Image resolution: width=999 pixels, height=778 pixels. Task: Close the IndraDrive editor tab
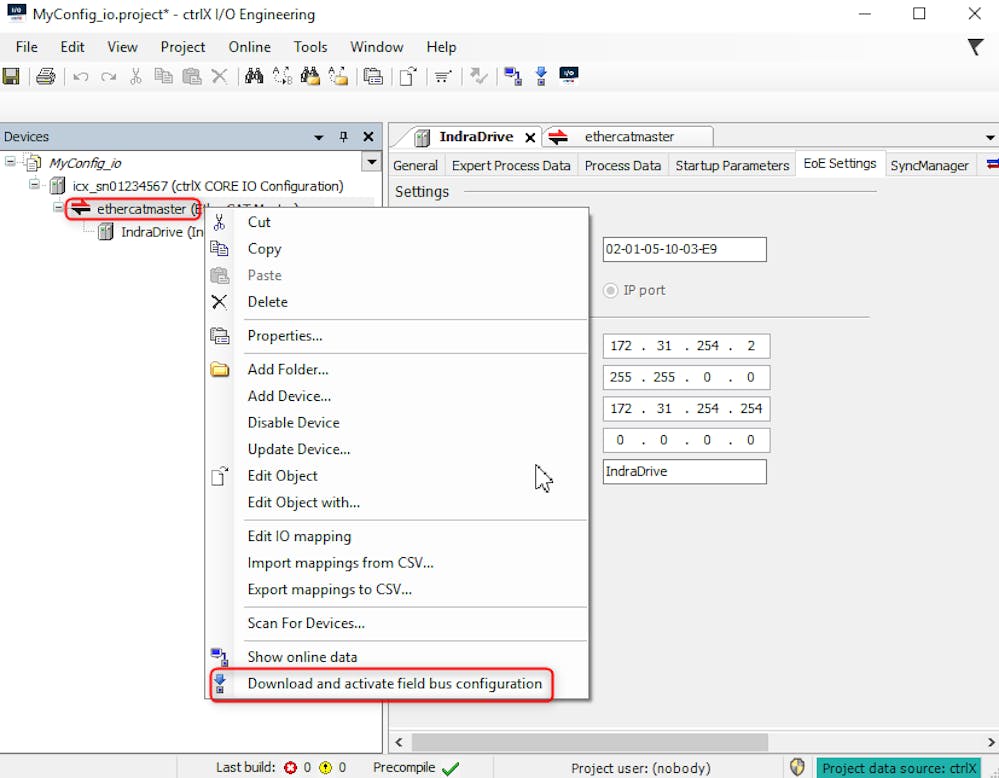pyautogui.click(x=530, y=138)
